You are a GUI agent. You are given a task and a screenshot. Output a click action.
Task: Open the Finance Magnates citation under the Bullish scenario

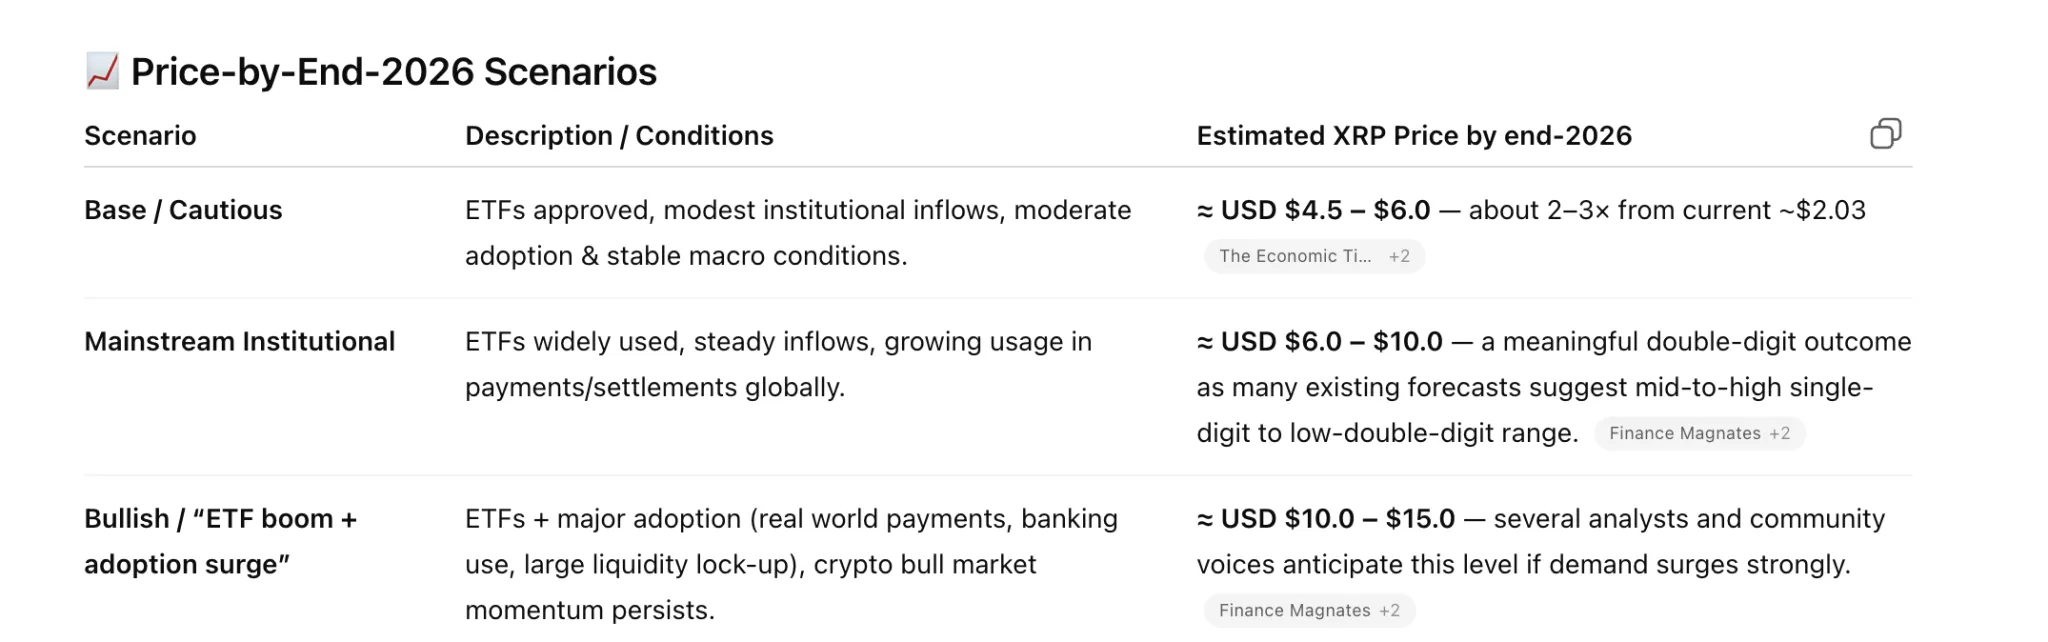(1294, 610)
